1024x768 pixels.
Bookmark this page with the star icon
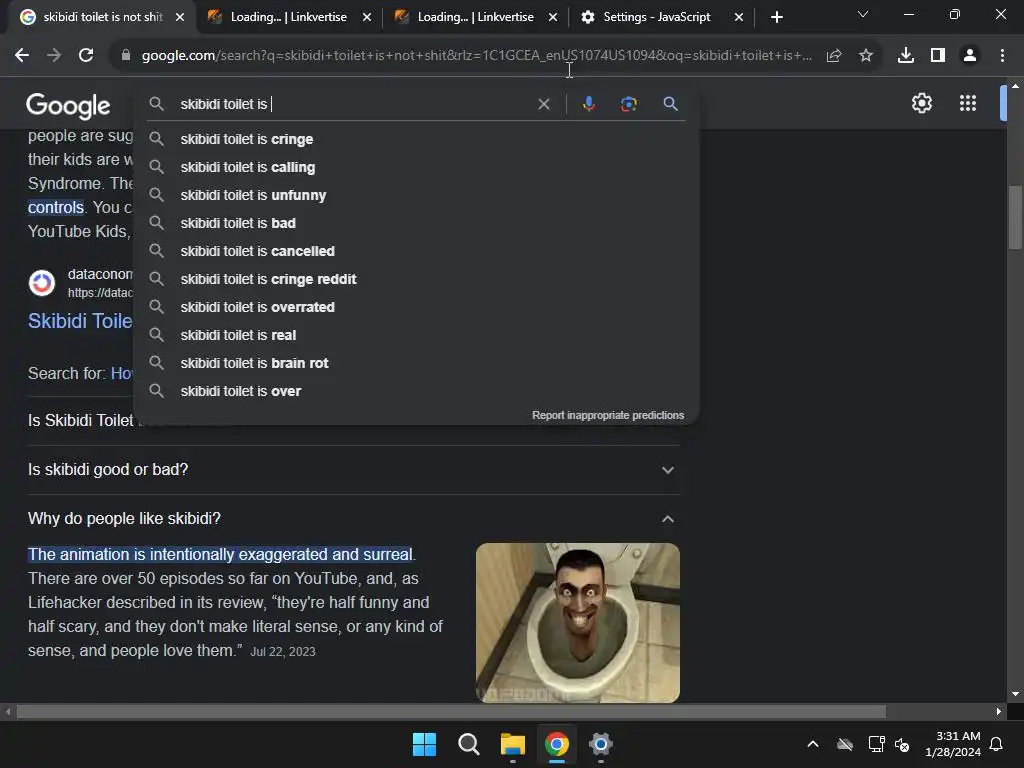[866, 56]
